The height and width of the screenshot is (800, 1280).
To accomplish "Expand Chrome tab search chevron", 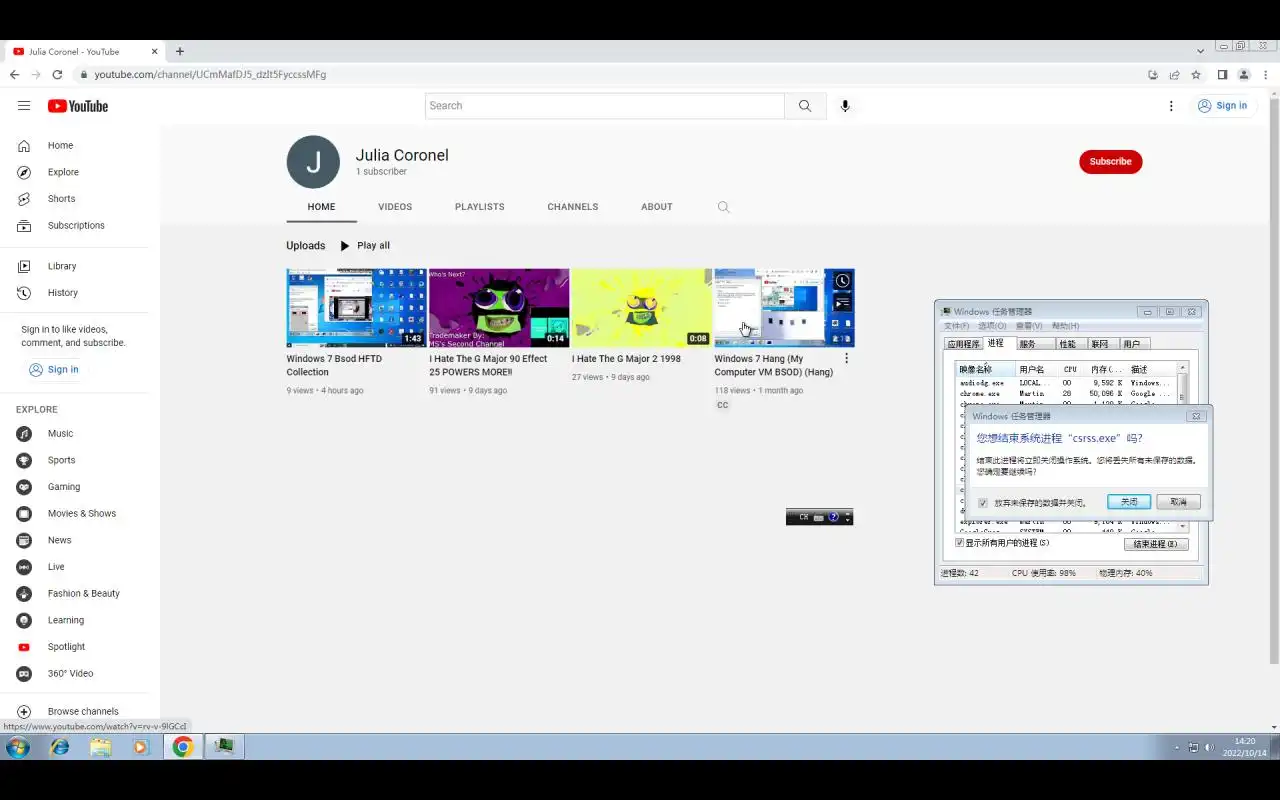I will point(1201,51).
